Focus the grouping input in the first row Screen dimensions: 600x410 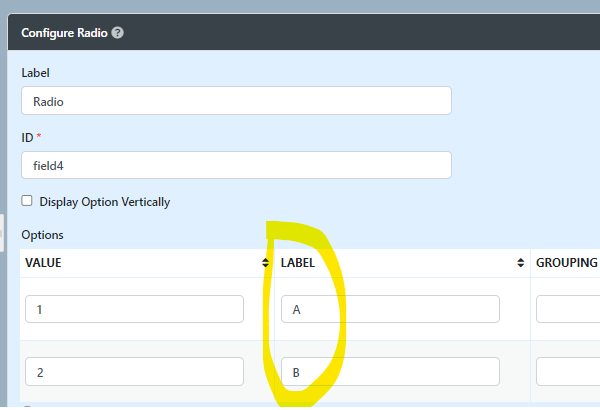coord(568,309)
